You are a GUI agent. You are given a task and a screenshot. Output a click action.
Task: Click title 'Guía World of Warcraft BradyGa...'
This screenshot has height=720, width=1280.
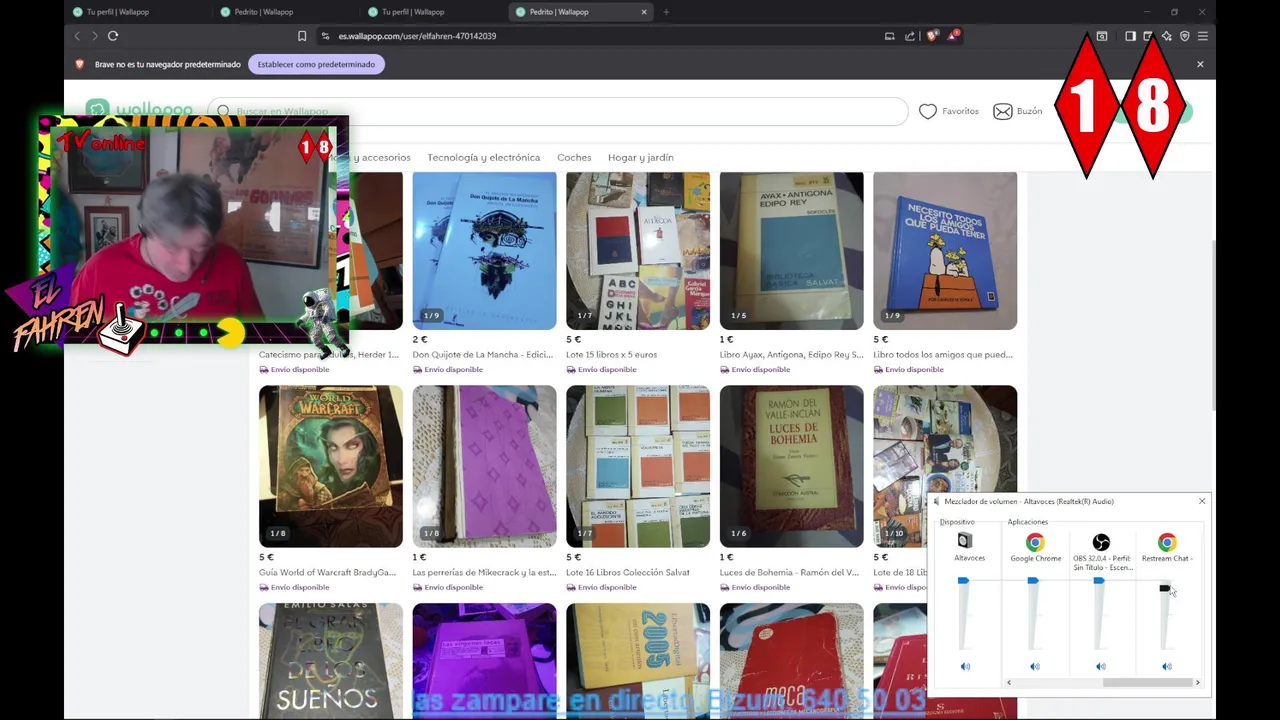coord(328,572)
